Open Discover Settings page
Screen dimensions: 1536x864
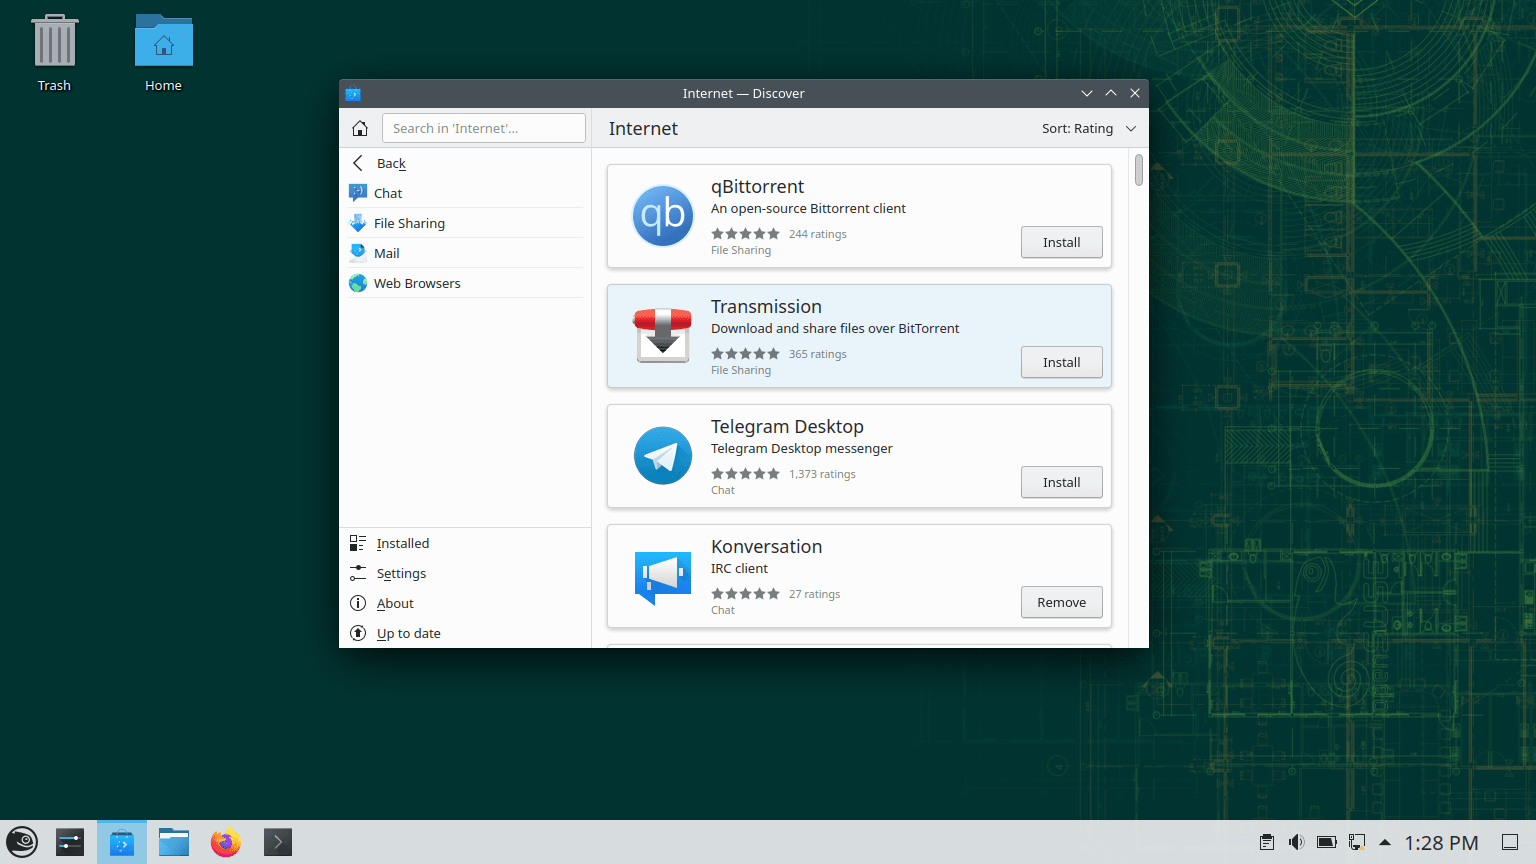tap(465, 573)
